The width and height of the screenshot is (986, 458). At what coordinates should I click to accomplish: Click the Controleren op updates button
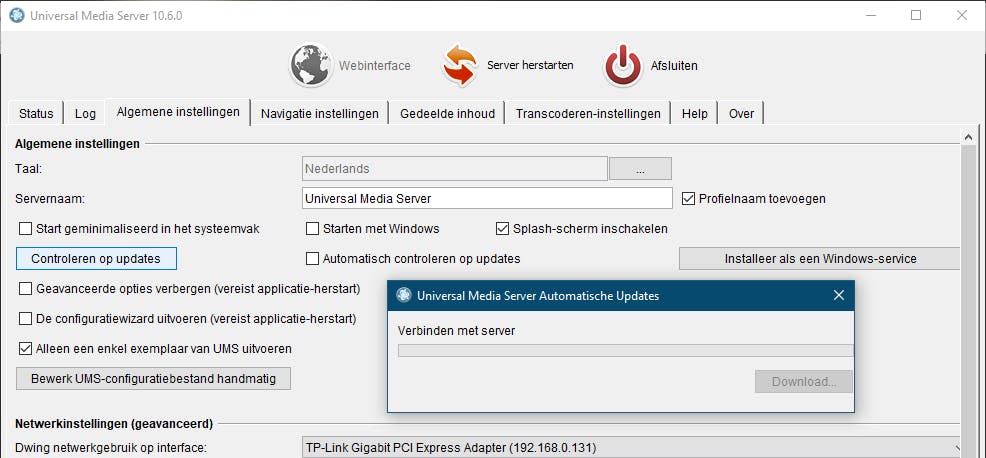96,259
